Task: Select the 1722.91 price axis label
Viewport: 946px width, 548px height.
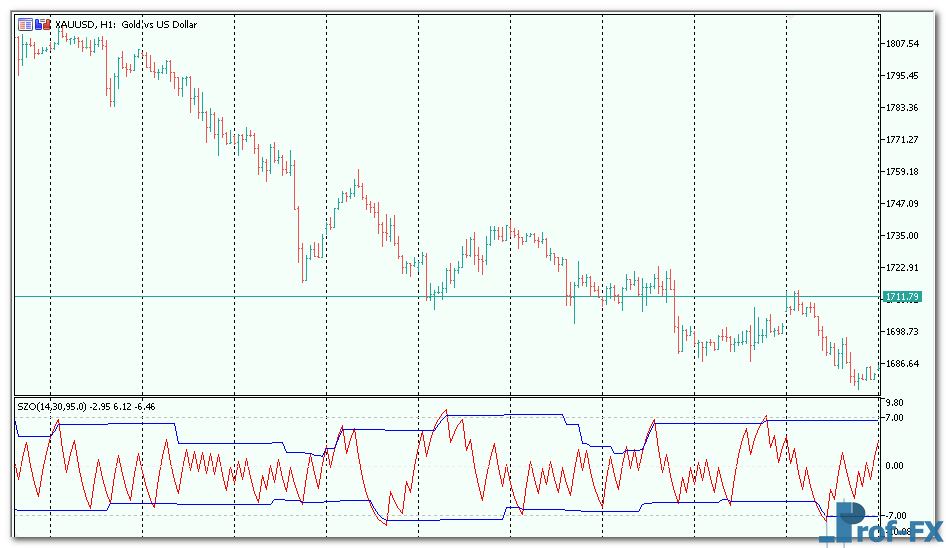Action: pyautogui.click(x=902, y=268)
